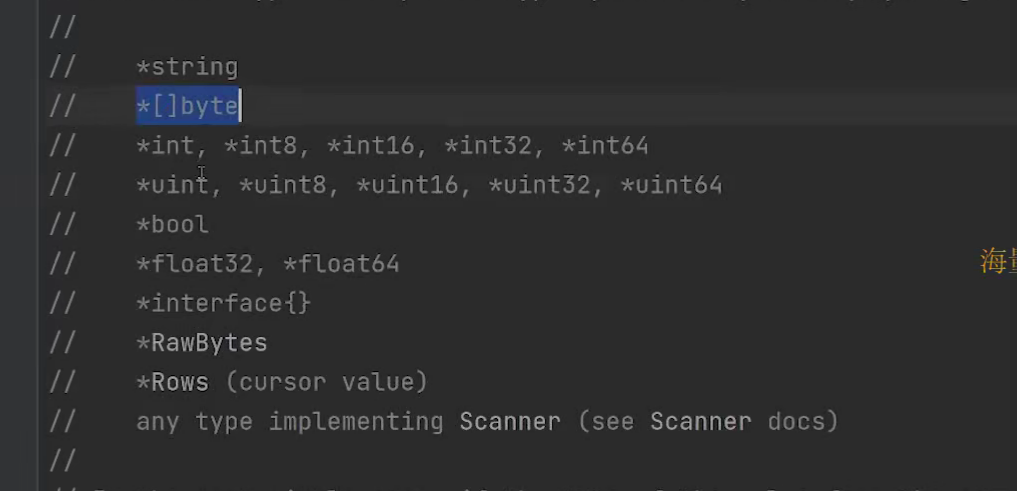Place cursor on *string comment text

187,67
